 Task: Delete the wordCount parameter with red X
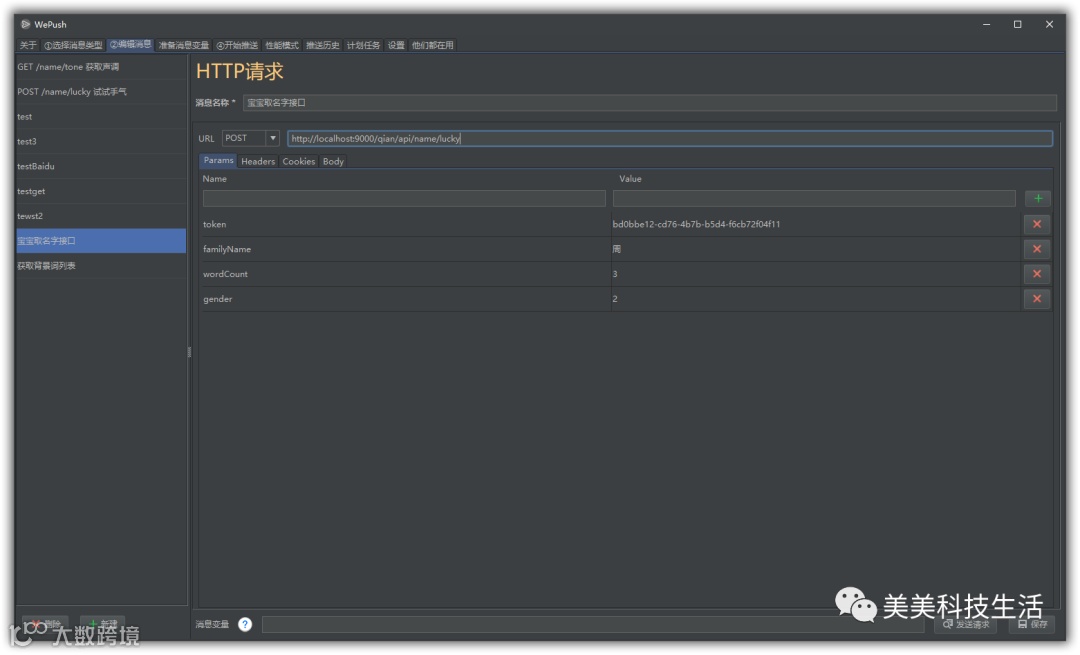point(1037,273)
